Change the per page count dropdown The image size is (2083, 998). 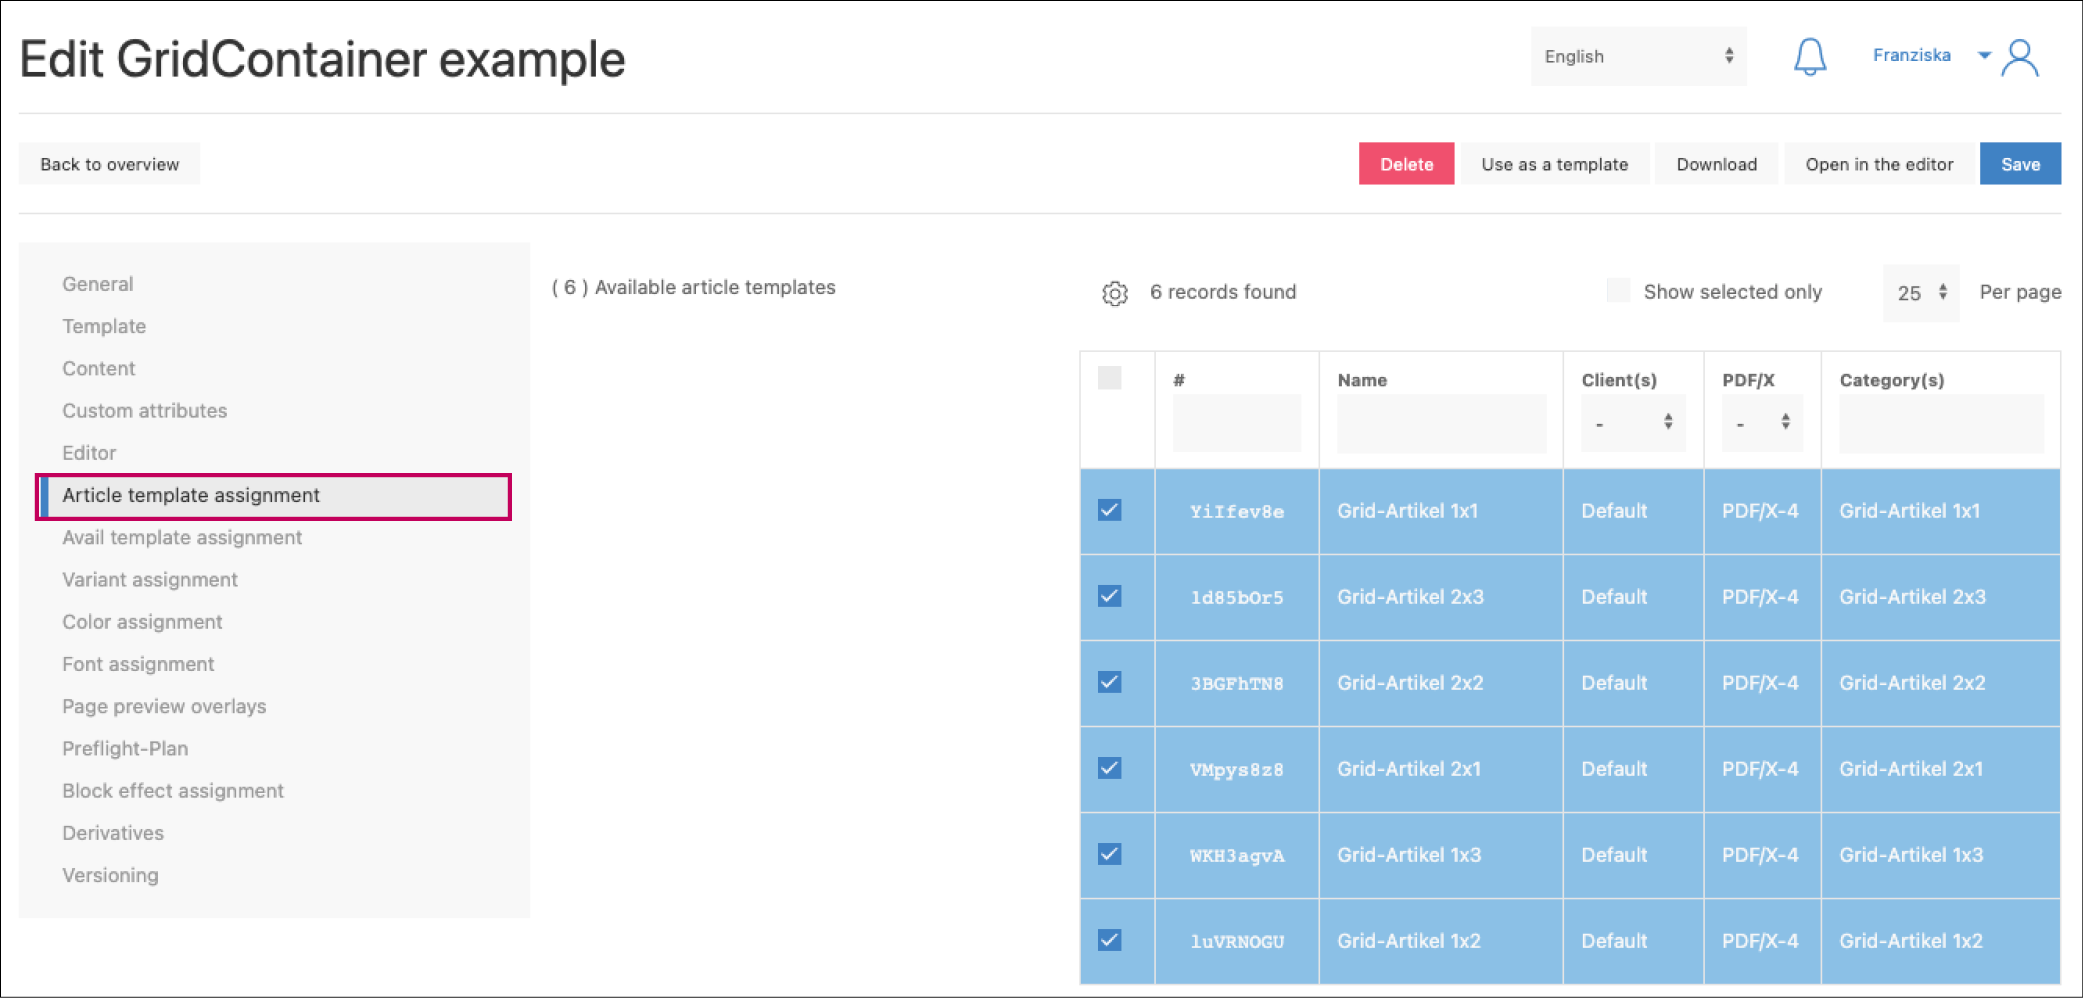[1920, 292]
